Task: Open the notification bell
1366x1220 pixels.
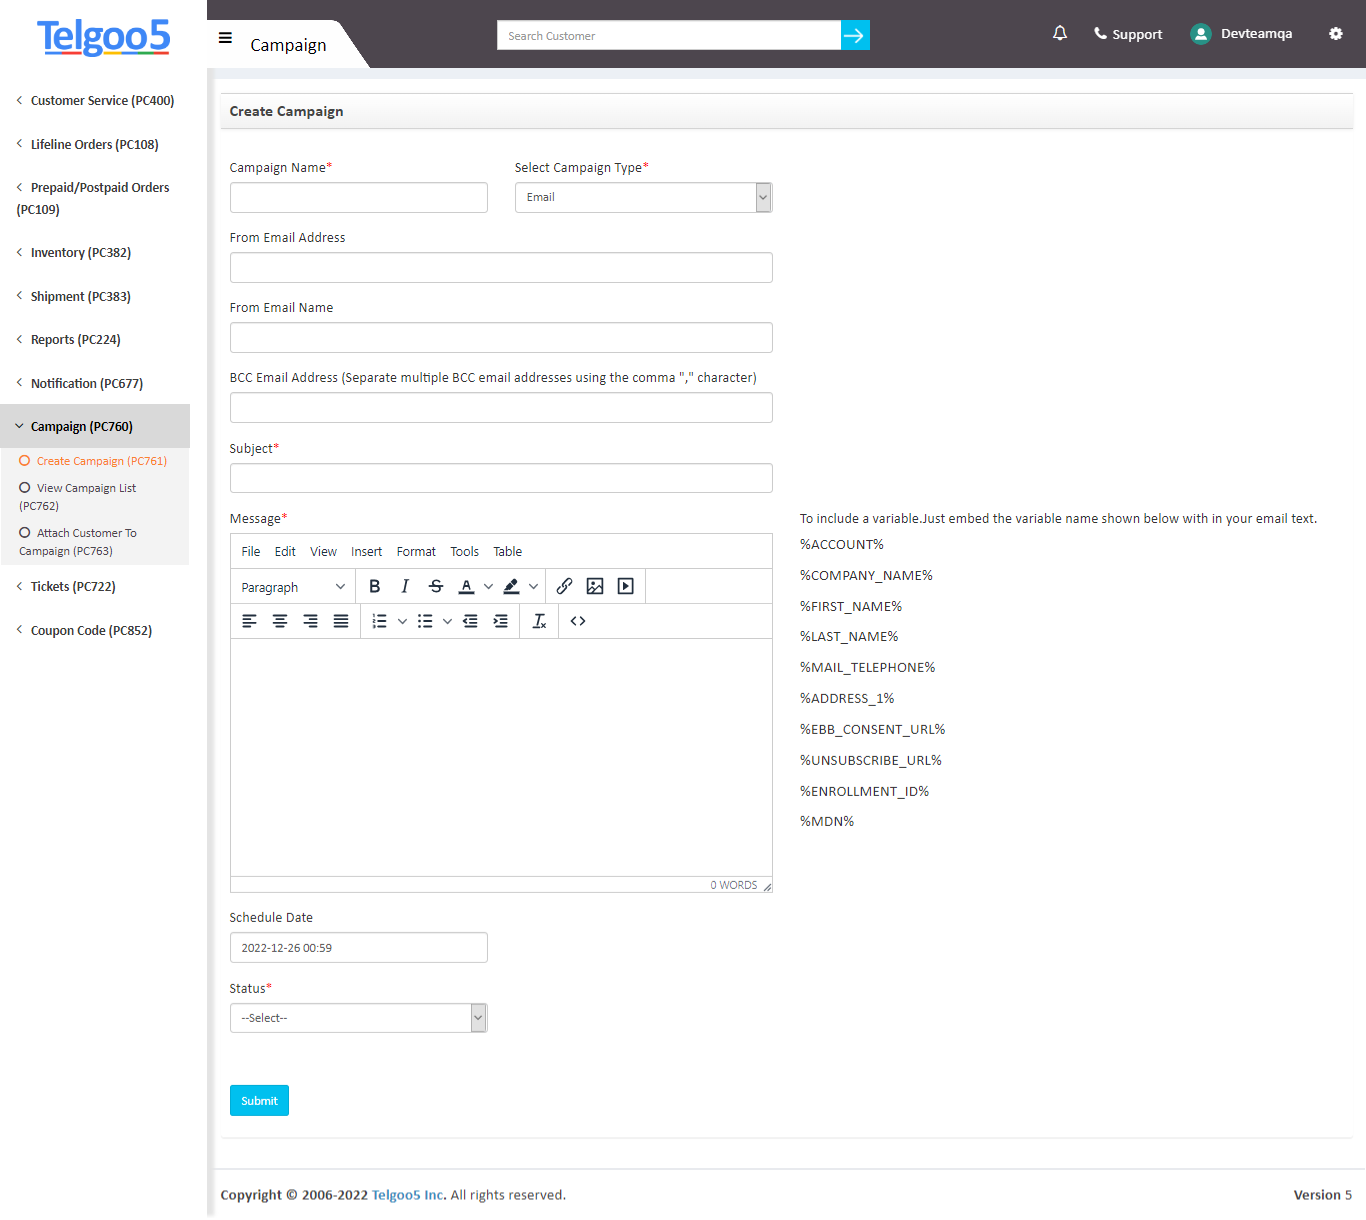Action: tap(1059, 33)
